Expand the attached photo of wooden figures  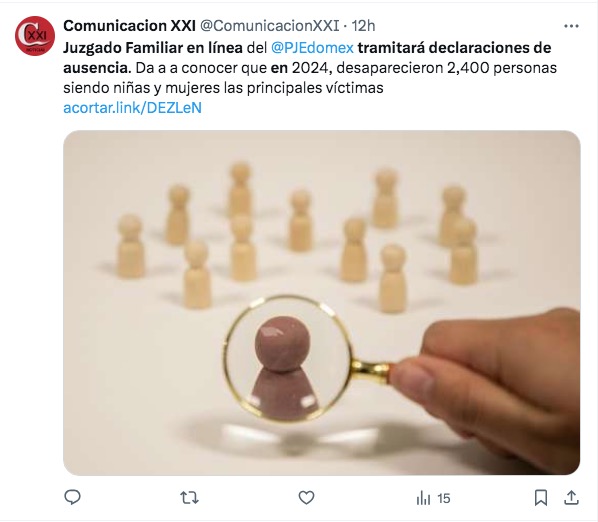322,303
